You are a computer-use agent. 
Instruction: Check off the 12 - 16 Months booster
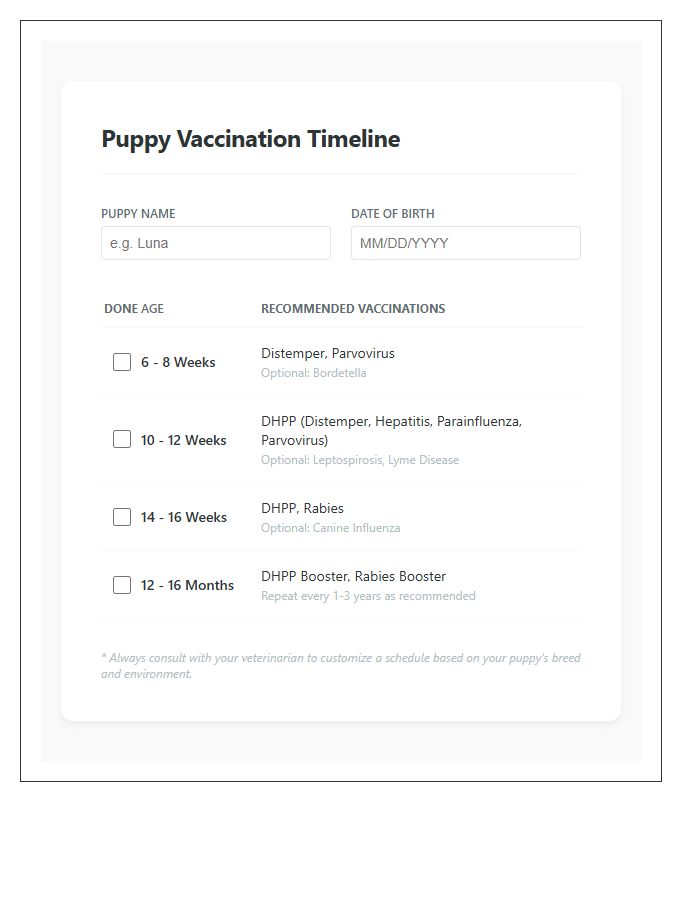coord(122,584)
